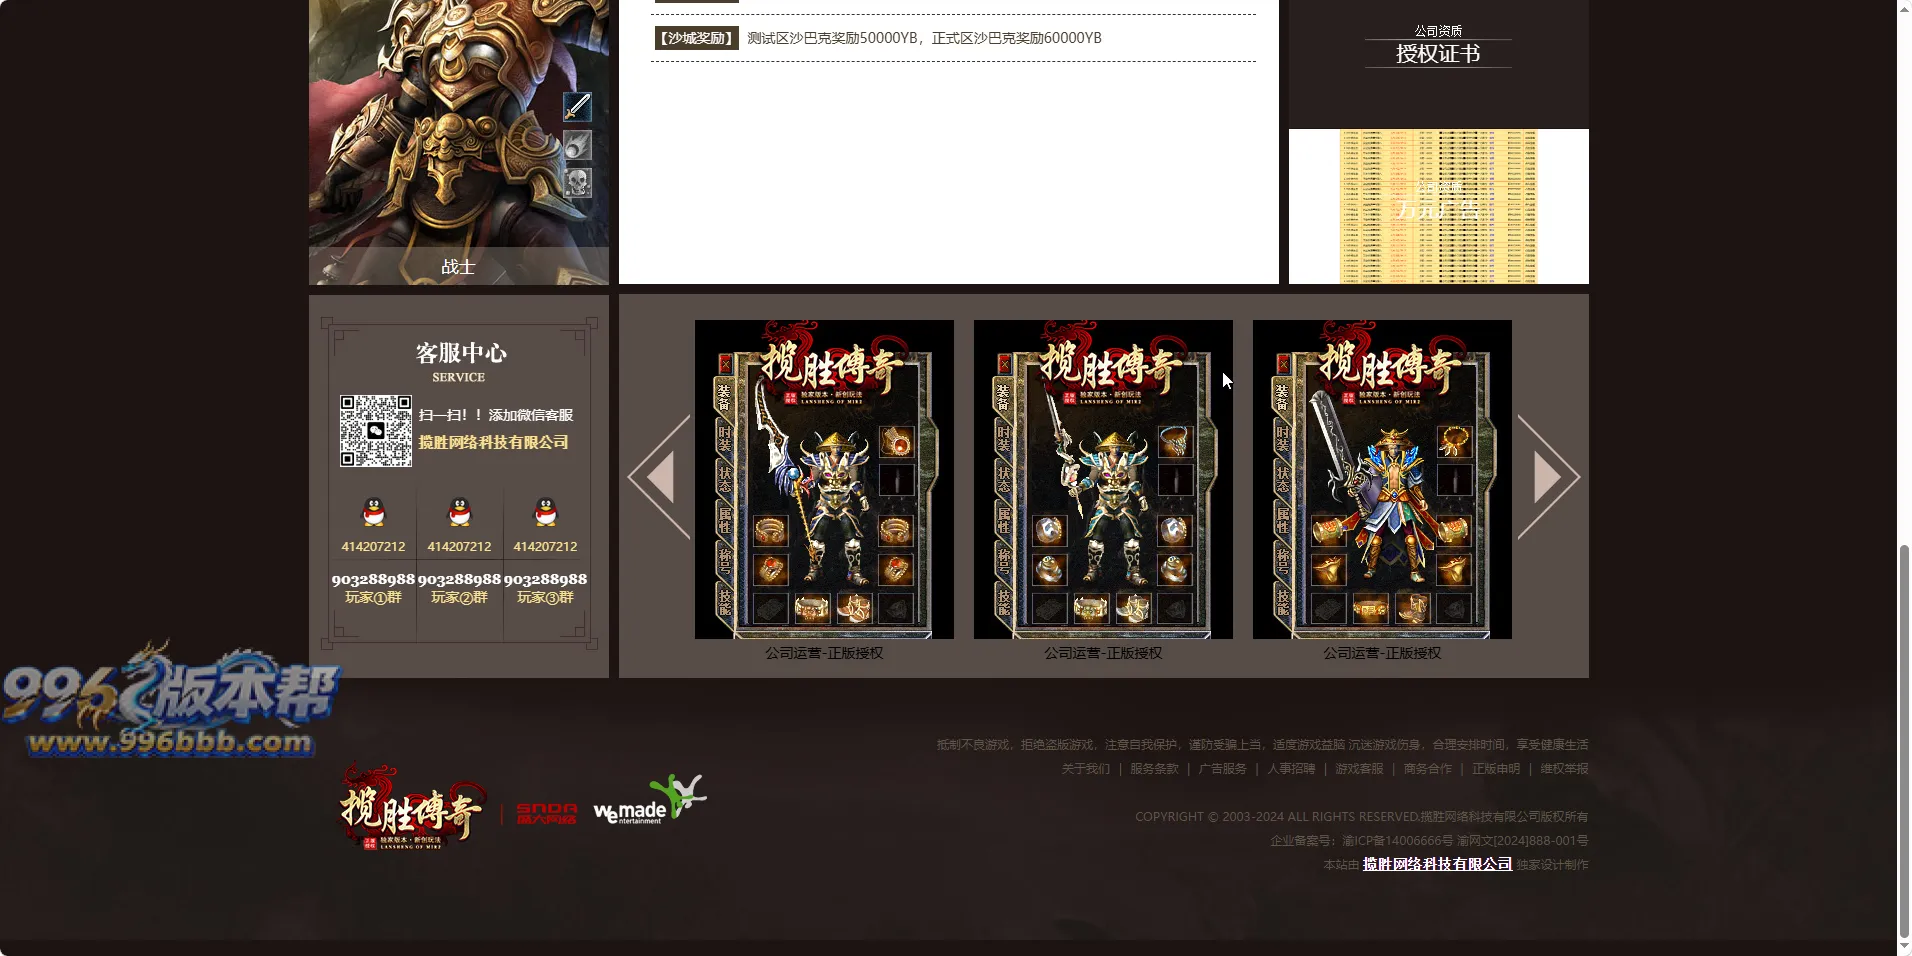
Task: Click the yellow 揽胜网络科技有限公司 text under QR prompt
Action: (493, 442)
